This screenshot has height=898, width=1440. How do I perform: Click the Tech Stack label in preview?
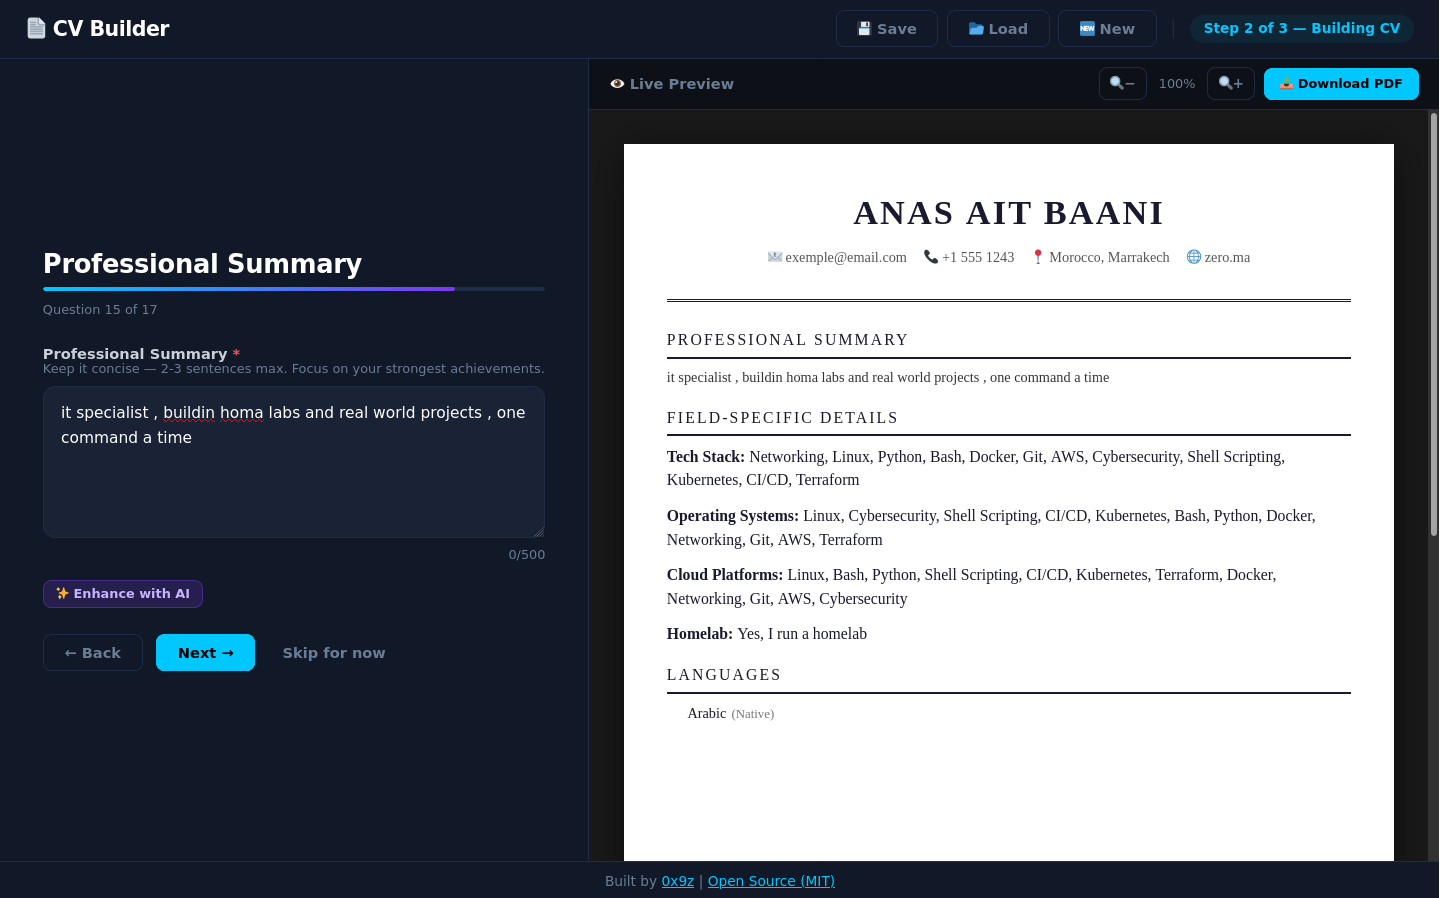pyautogui.click(x=706, y=457)
